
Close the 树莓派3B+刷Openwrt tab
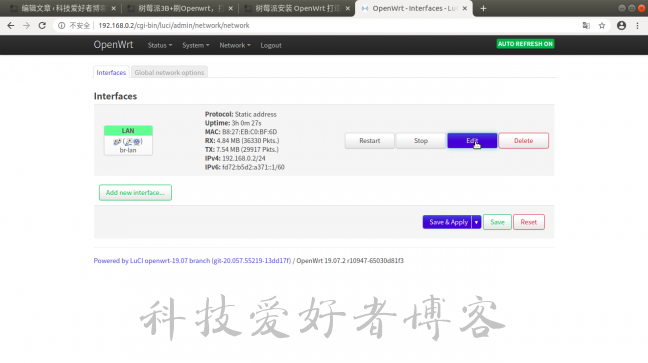tap(231, 8)
